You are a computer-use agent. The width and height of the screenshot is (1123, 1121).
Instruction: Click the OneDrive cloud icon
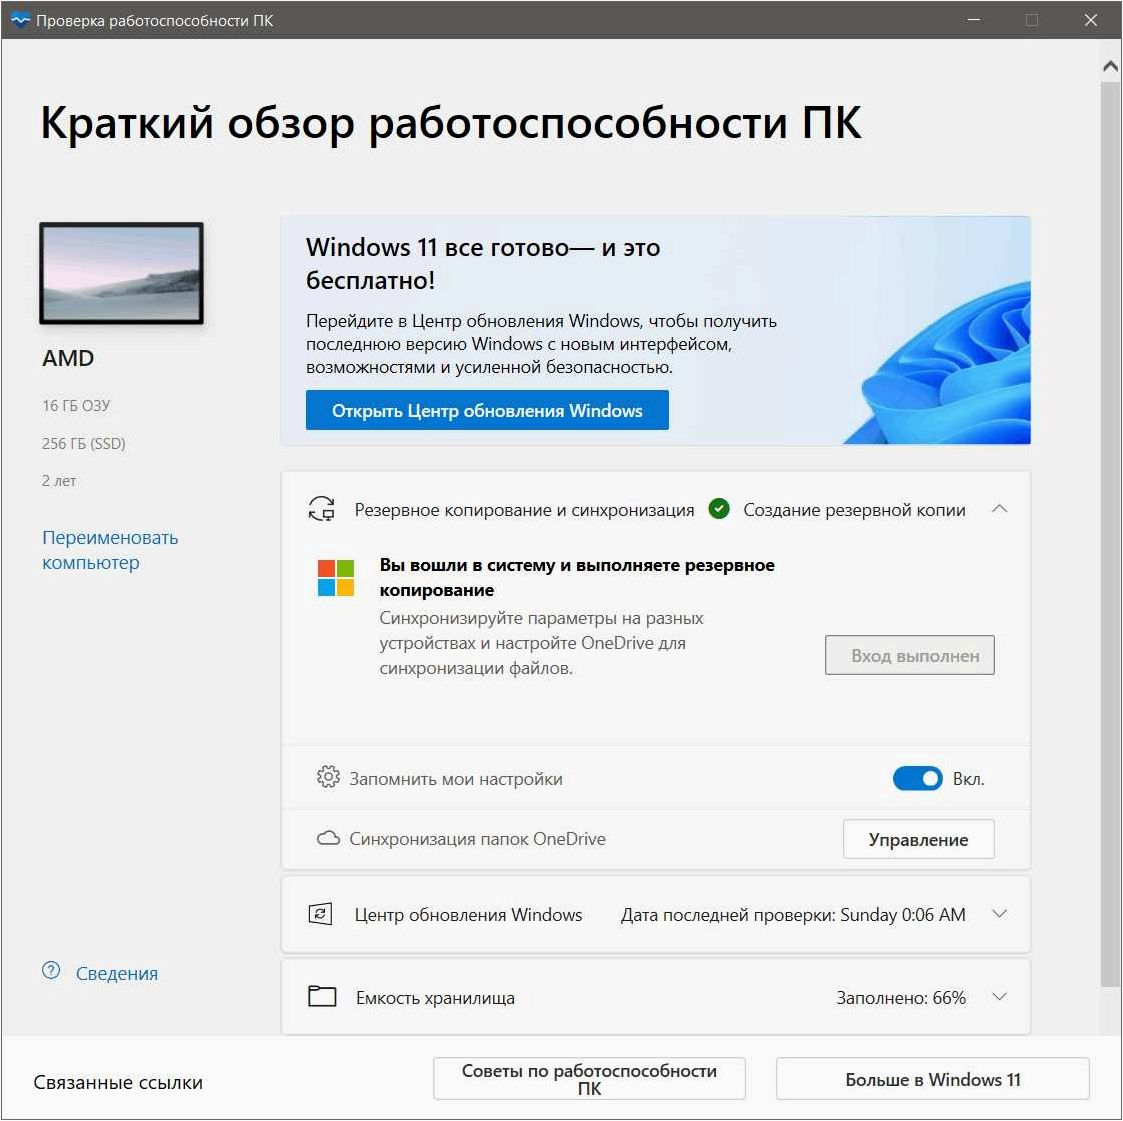(x=328, y=838)
